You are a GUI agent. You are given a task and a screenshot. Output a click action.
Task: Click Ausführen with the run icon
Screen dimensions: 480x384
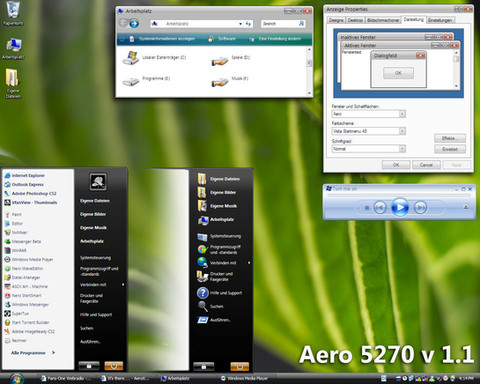(214, 320)
